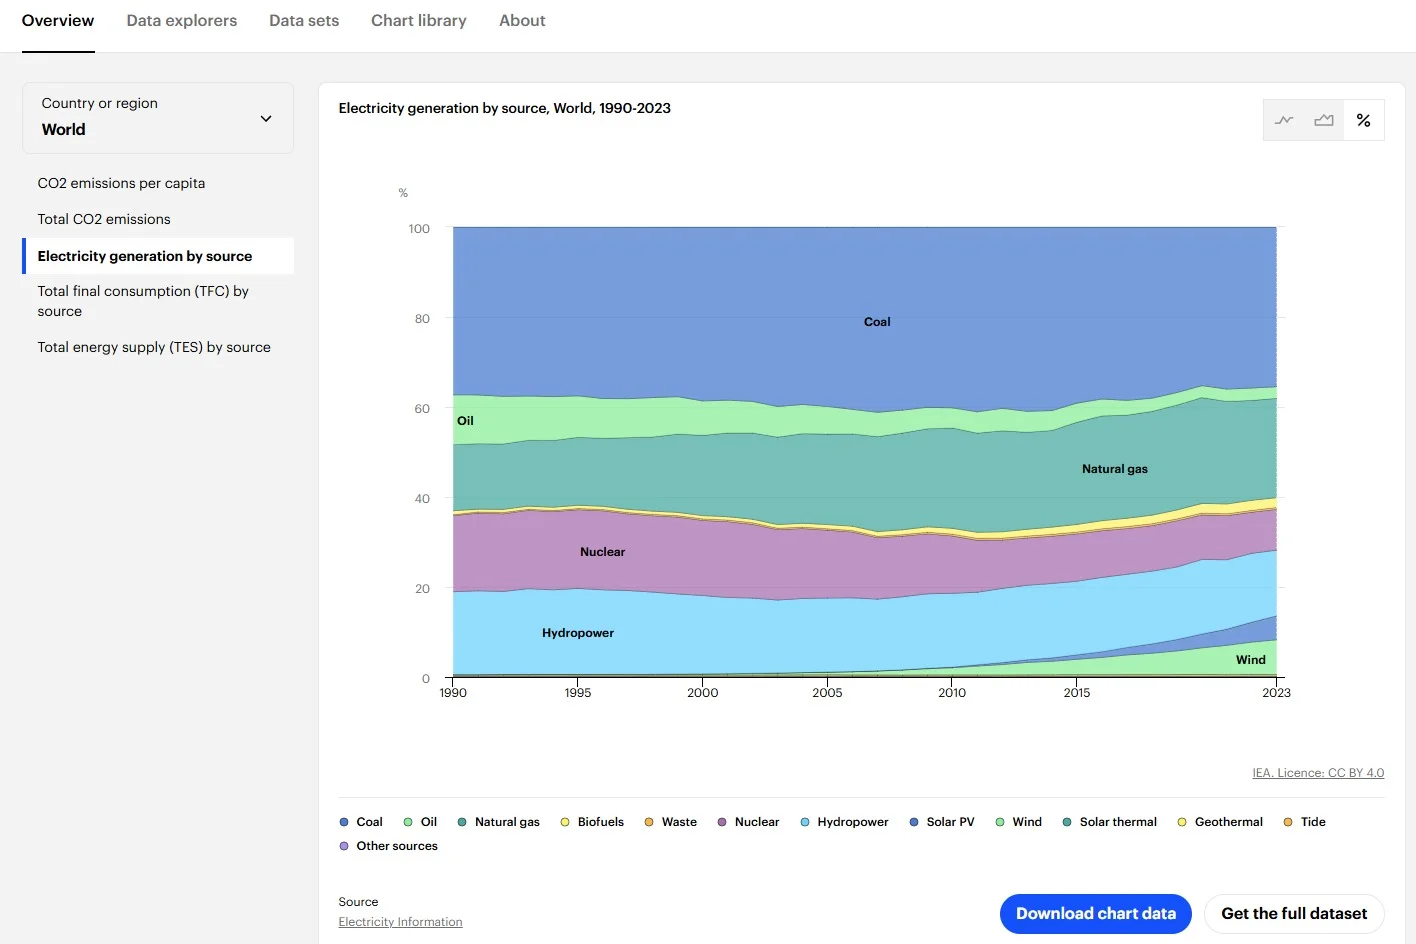Toggle Natural gas legend entry

pyautogui.click(x=498, y=822)
